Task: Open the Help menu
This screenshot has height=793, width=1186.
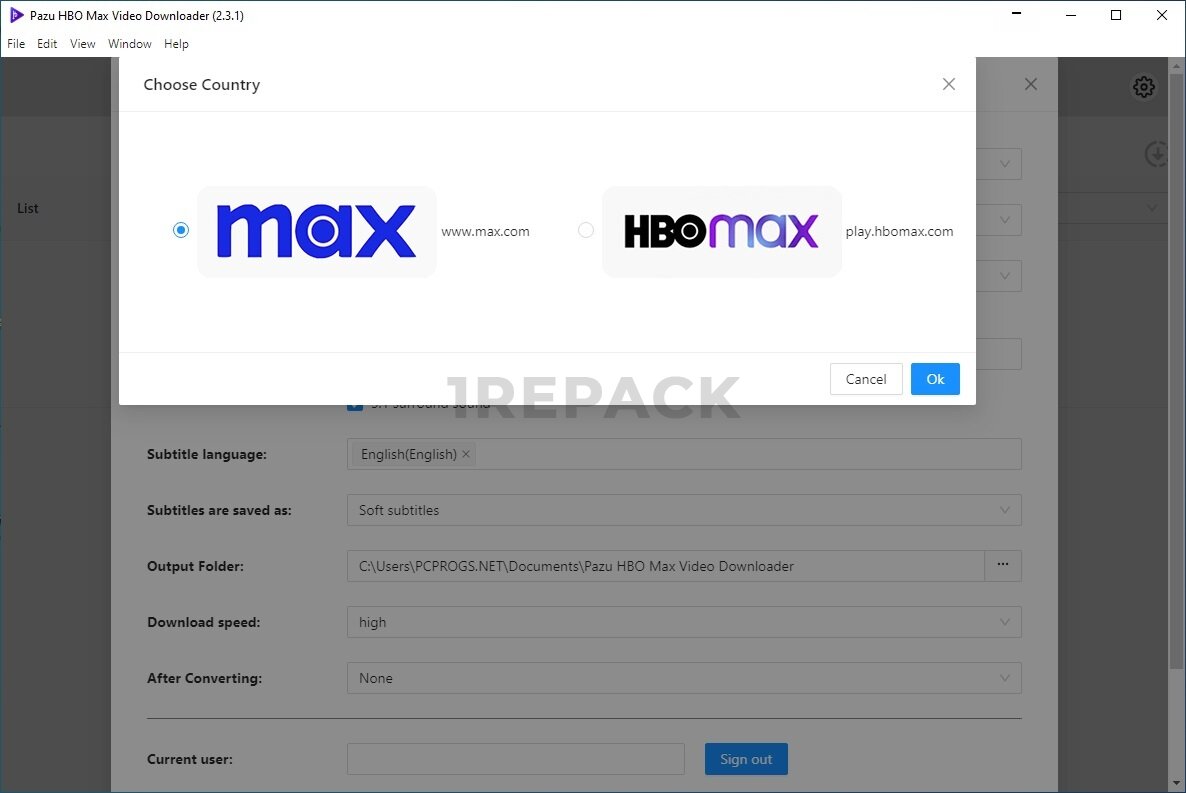Action: 176,44
